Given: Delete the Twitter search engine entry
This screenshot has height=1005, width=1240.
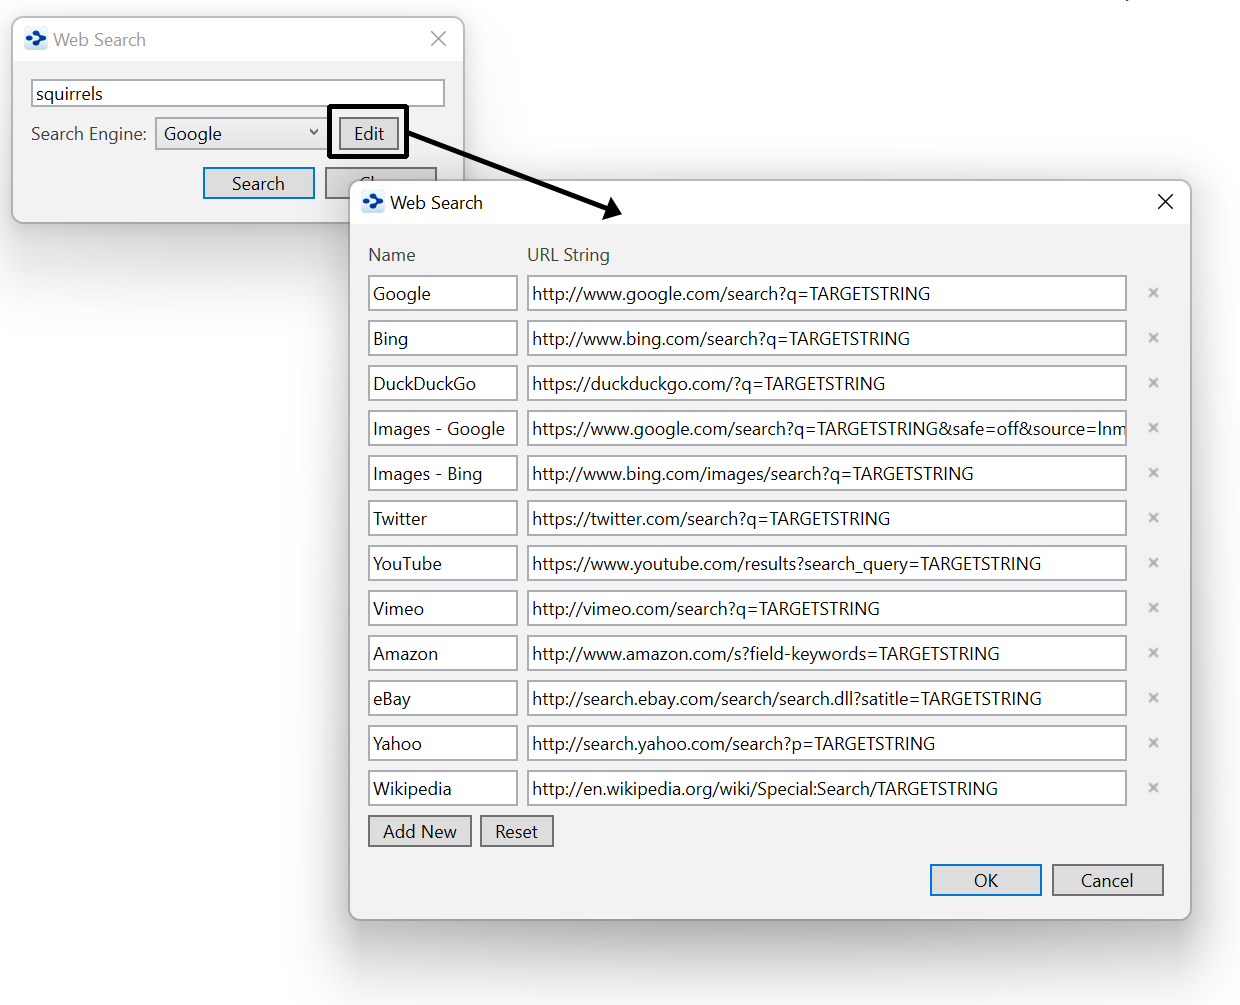Looking at the screenshot, I should pyautogui.click(x=1153, y=518).
